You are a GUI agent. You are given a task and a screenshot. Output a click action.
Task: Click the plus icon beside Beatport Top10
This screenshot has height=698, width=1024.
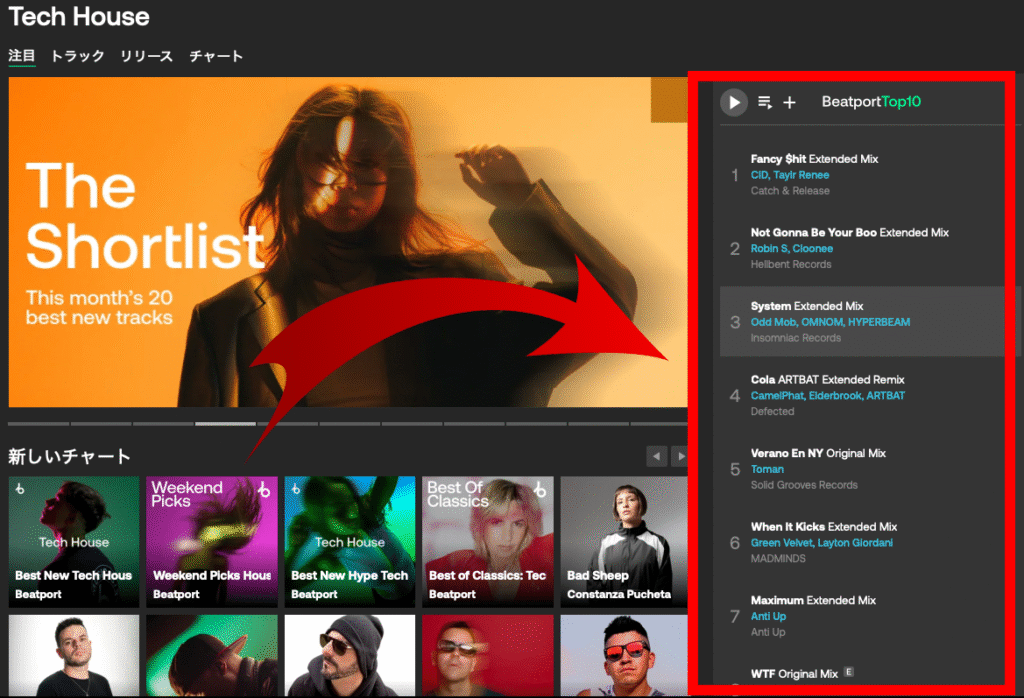click(789, 102)
